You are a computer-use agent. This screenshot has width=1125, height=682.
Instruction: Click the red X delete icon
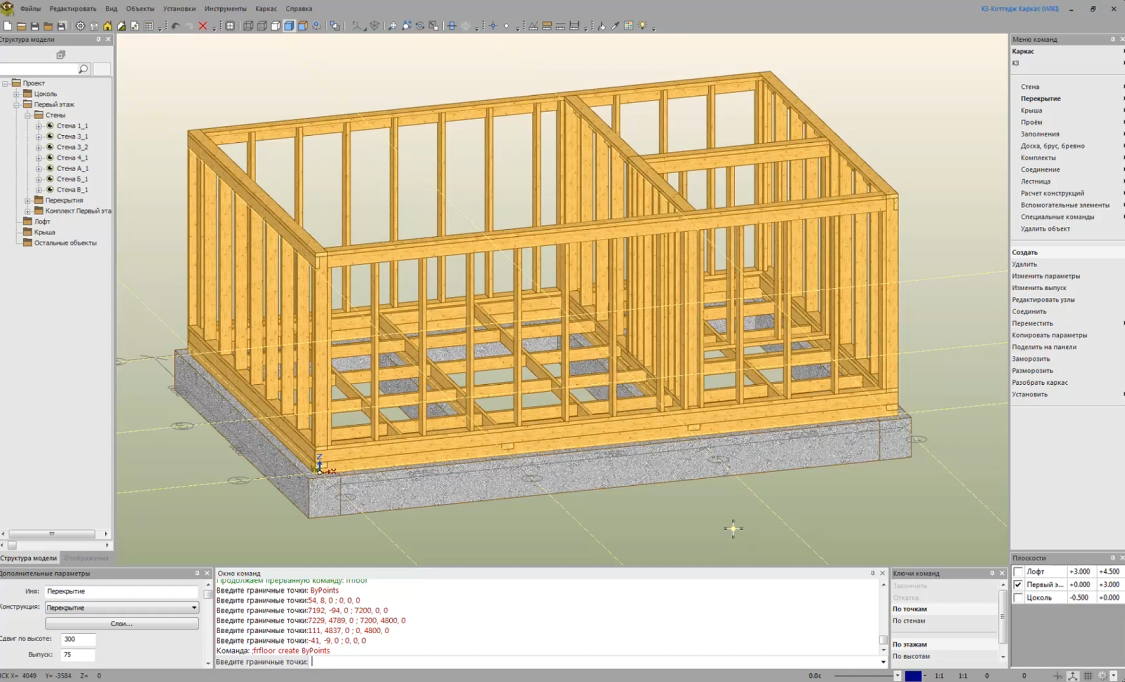[x=202, y=26]
